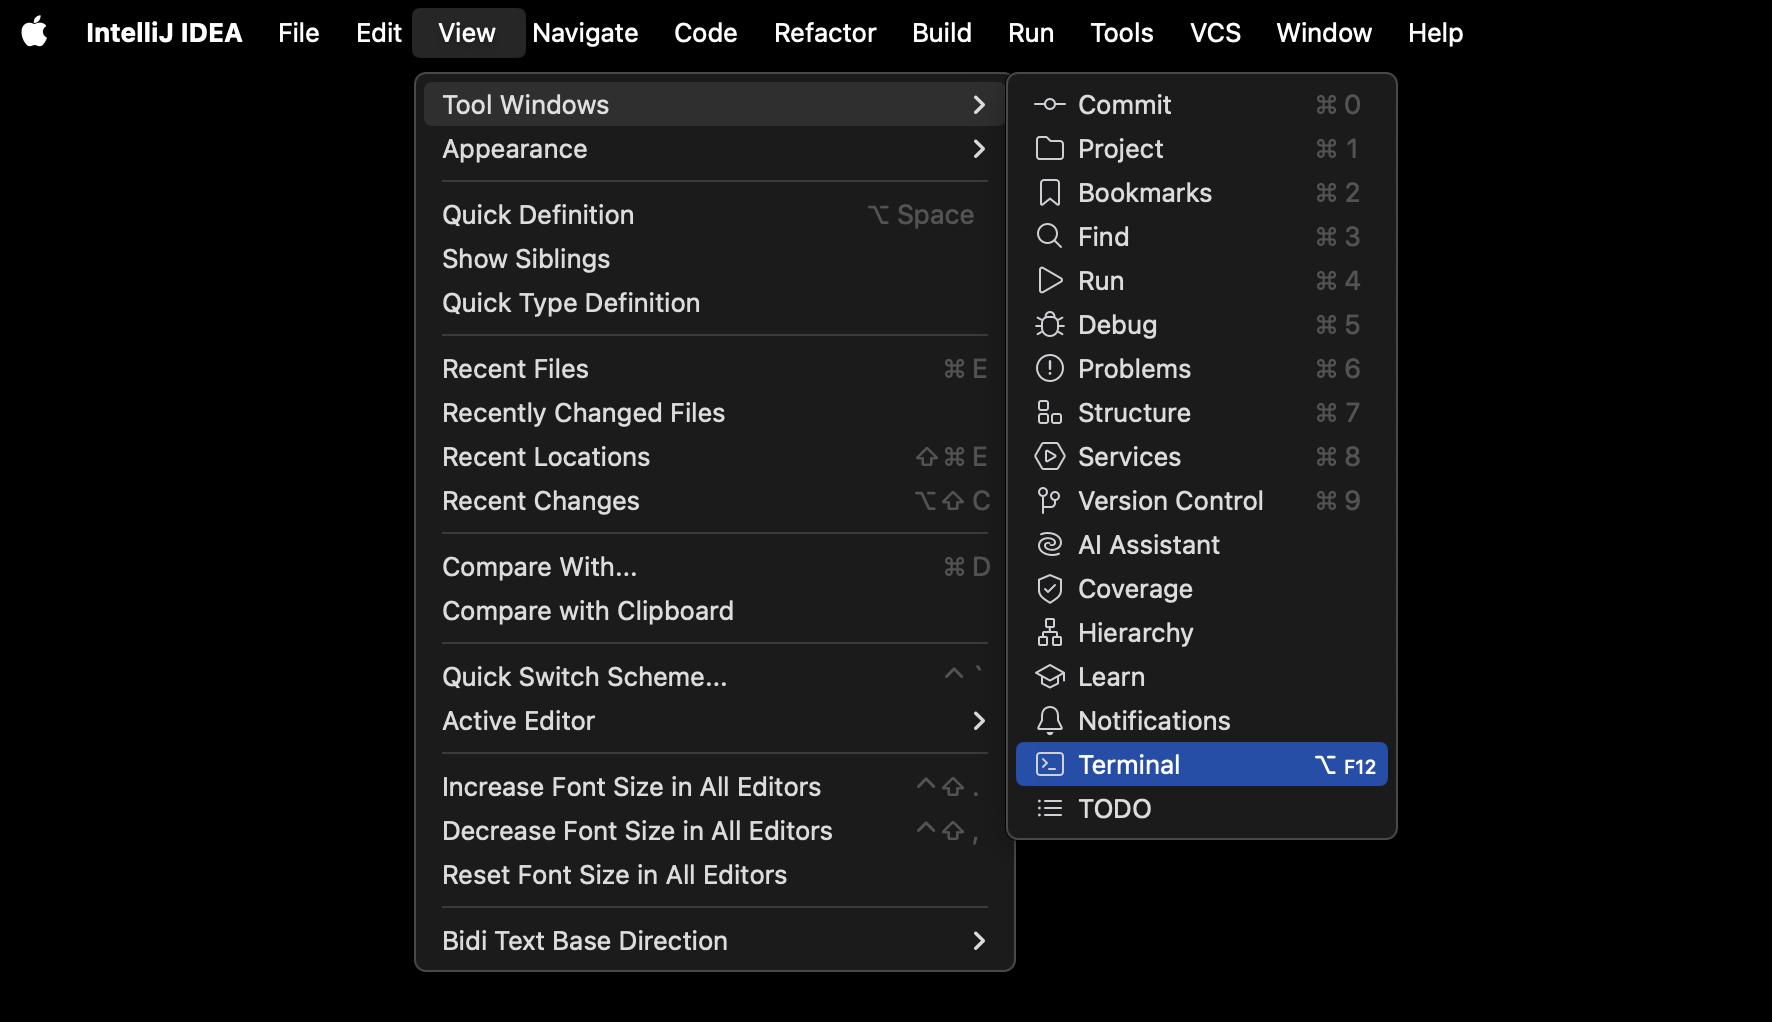
Task: Click Increase Font Size in All Editors
Action: tap(631, 786)
